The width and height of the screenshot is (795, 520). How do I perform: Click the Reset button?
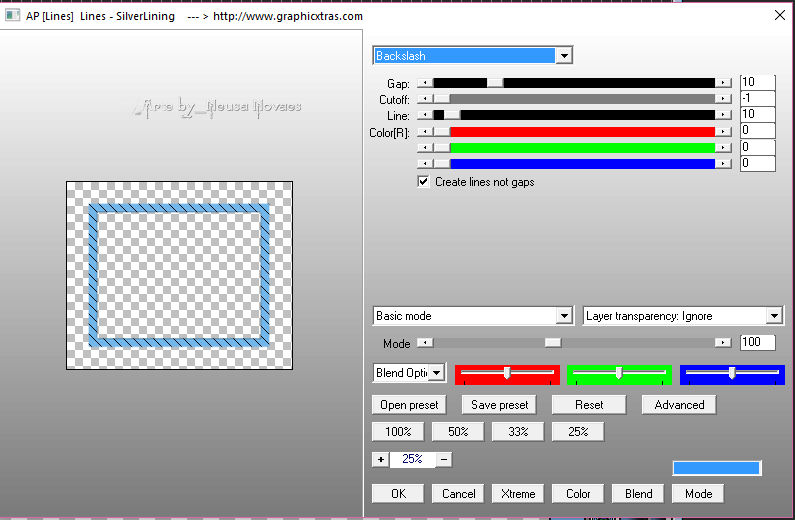coord(589,405)
